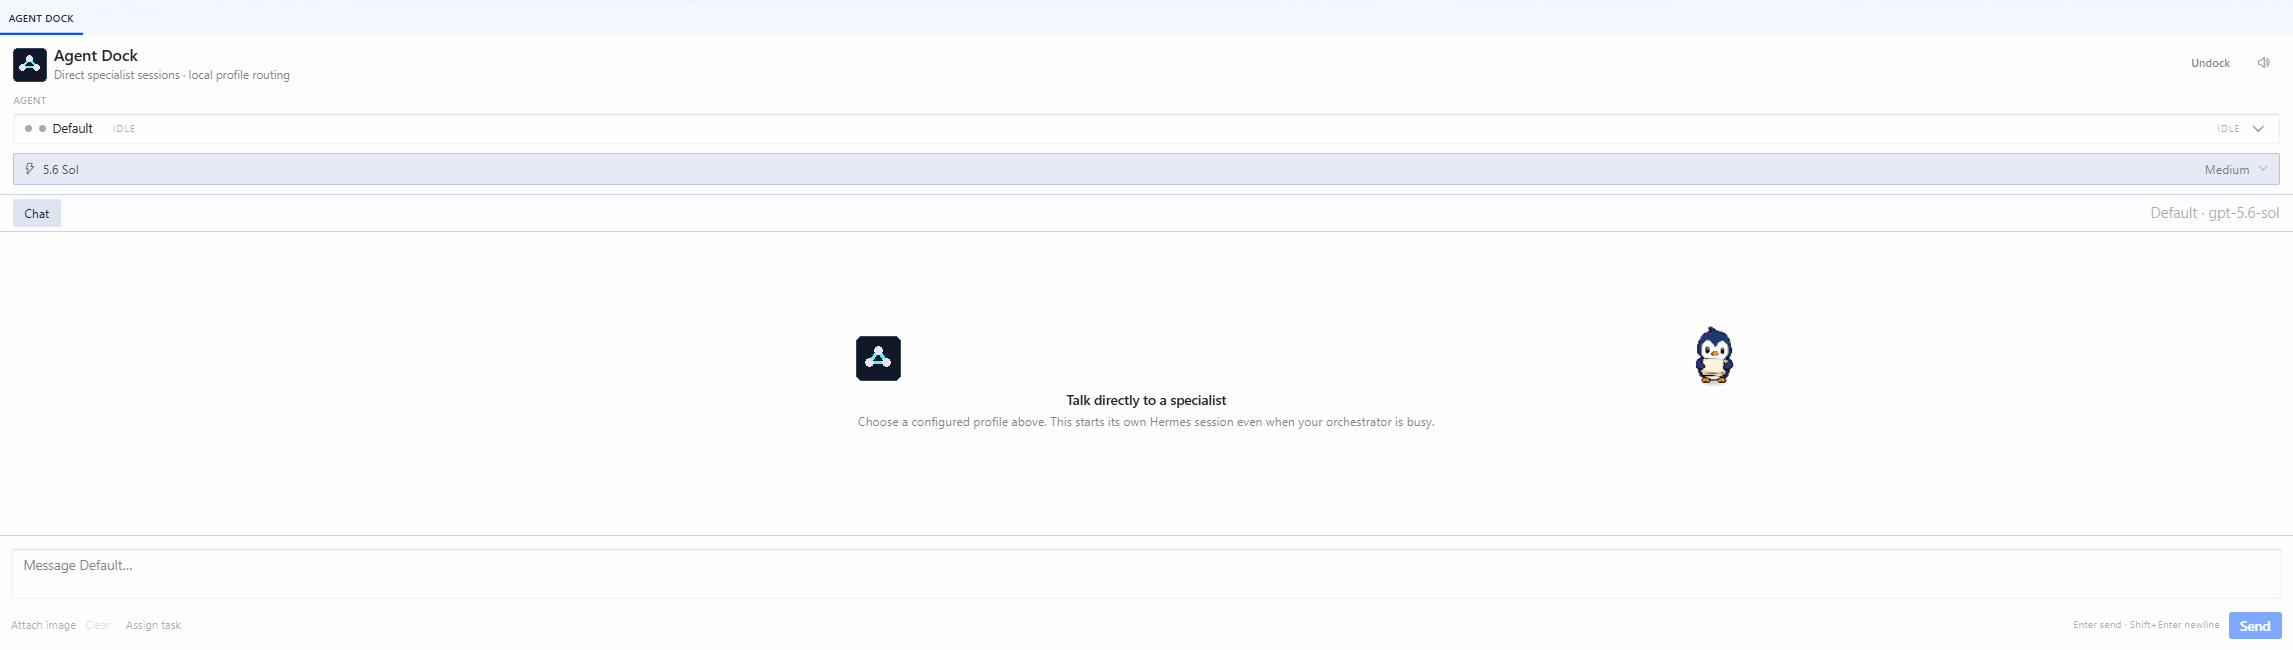Click the Undock button
This screenshot has width=2293, height=650.
[2210, 63]
